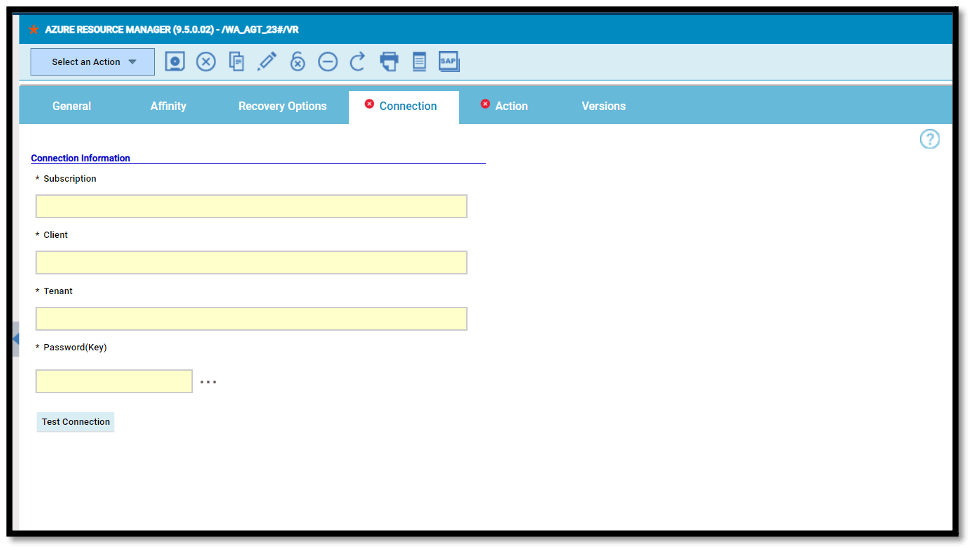The height and width of the screenshot is (550, 972).
Task: Click the pencil edit icon
Action: pos(267,62)
